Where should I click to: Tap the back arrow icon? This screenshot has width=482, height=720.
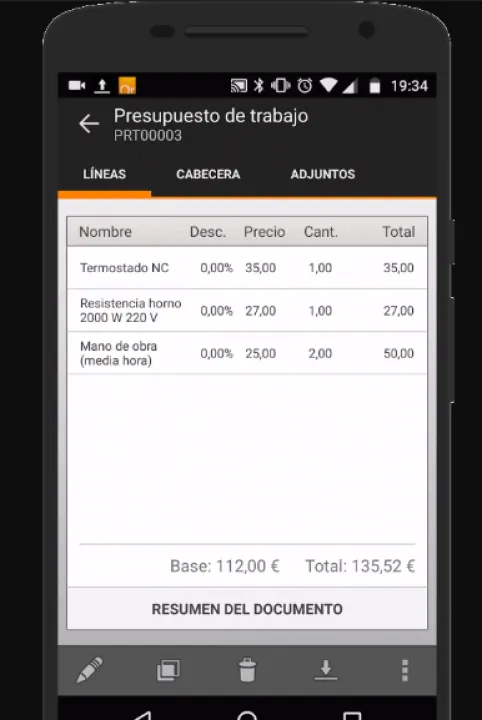89,124
